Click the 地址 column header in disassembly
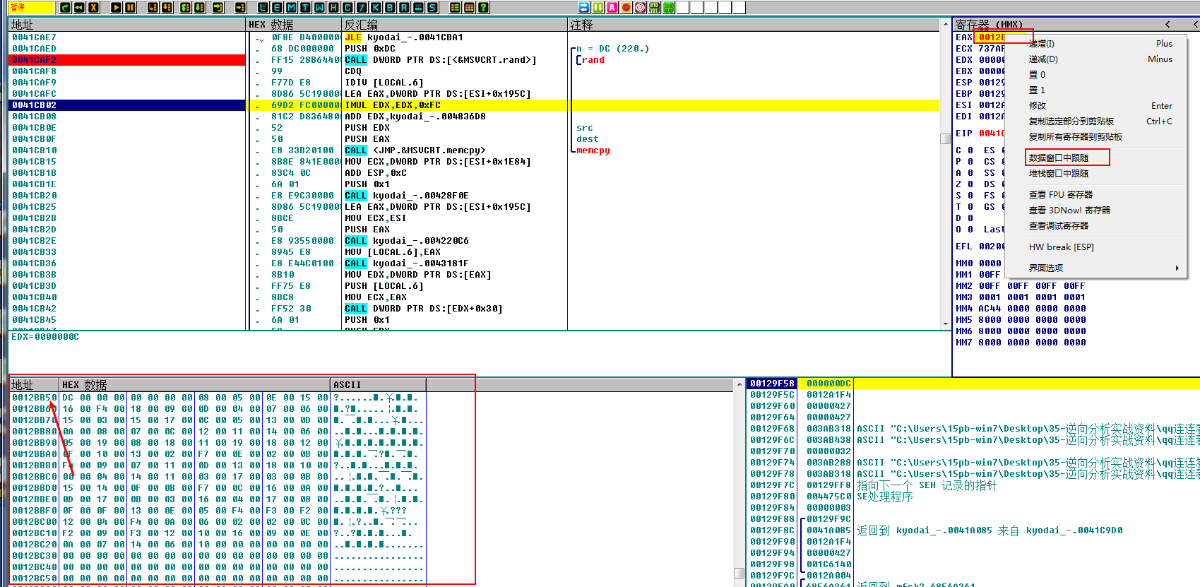 126,24
